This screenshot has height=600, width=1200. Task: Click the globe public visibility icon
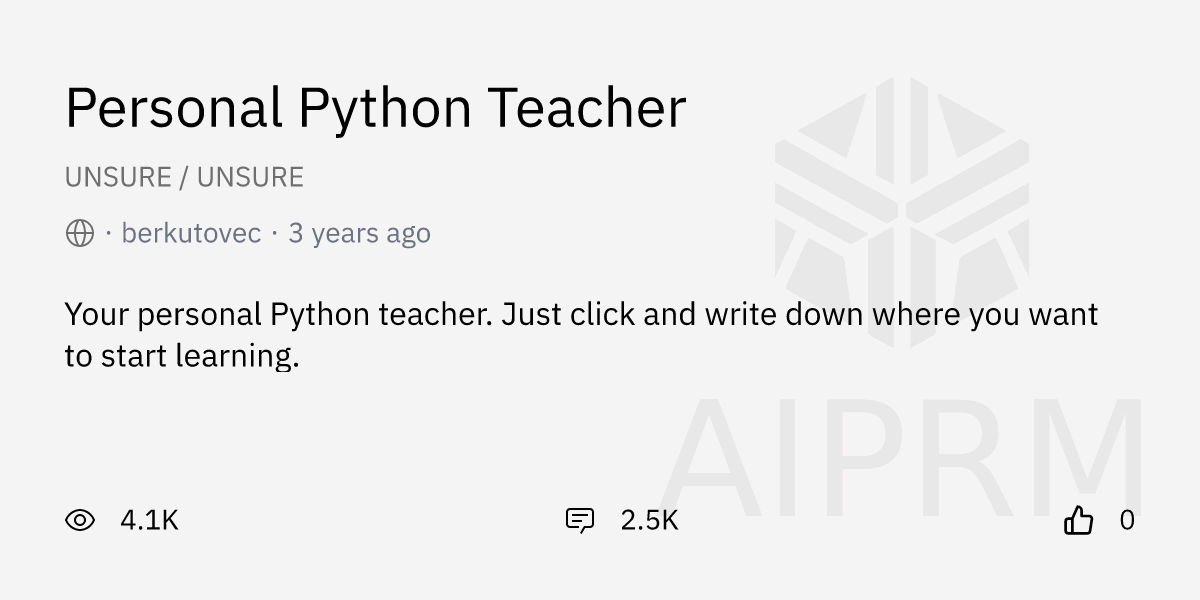coord(80,234)
